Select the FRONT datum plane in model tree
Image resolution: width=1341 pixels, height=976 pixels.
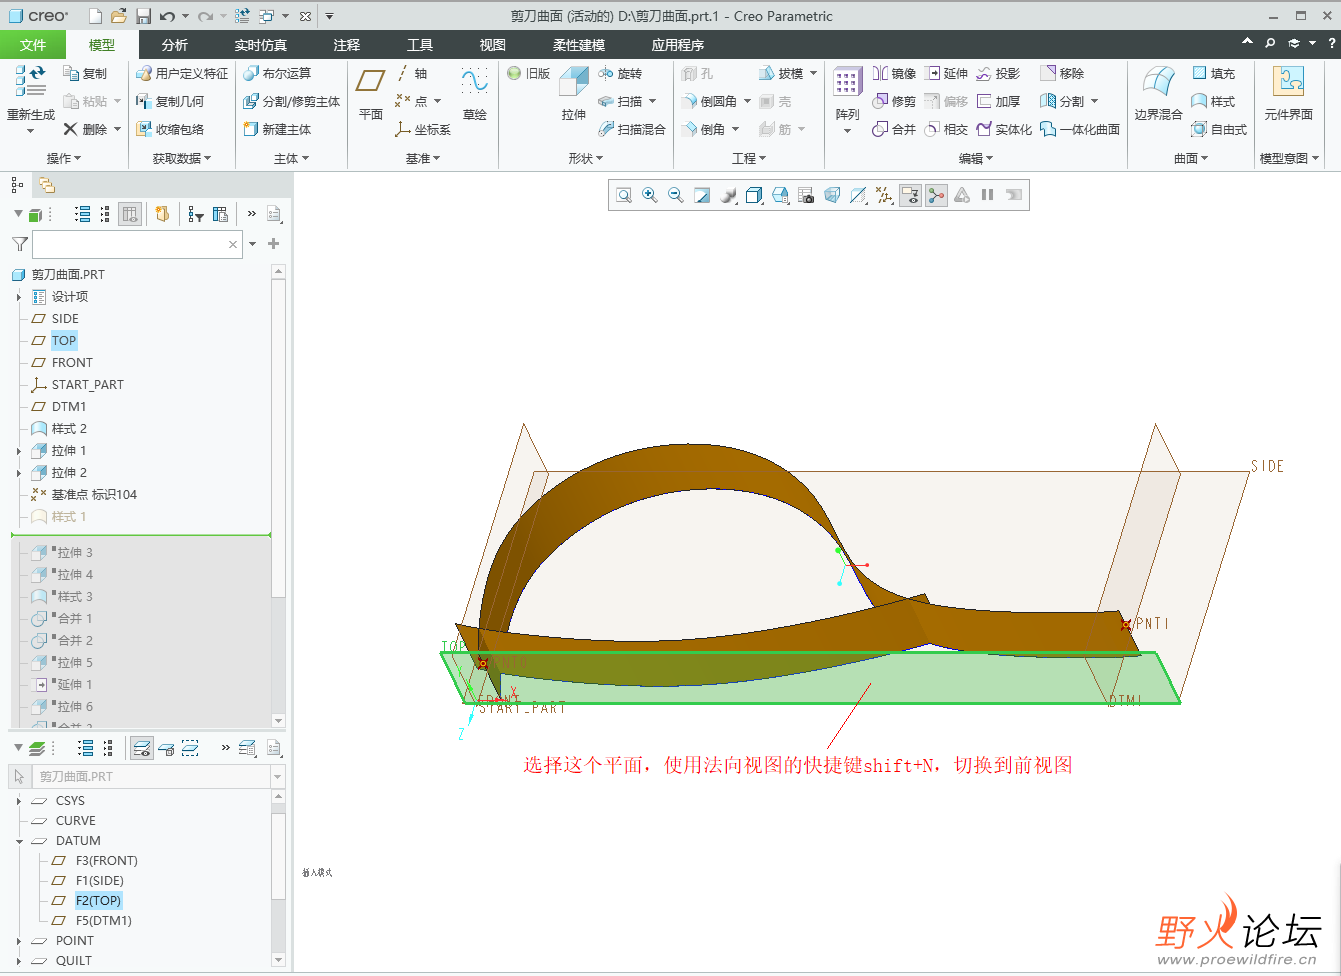pos(72,363)
